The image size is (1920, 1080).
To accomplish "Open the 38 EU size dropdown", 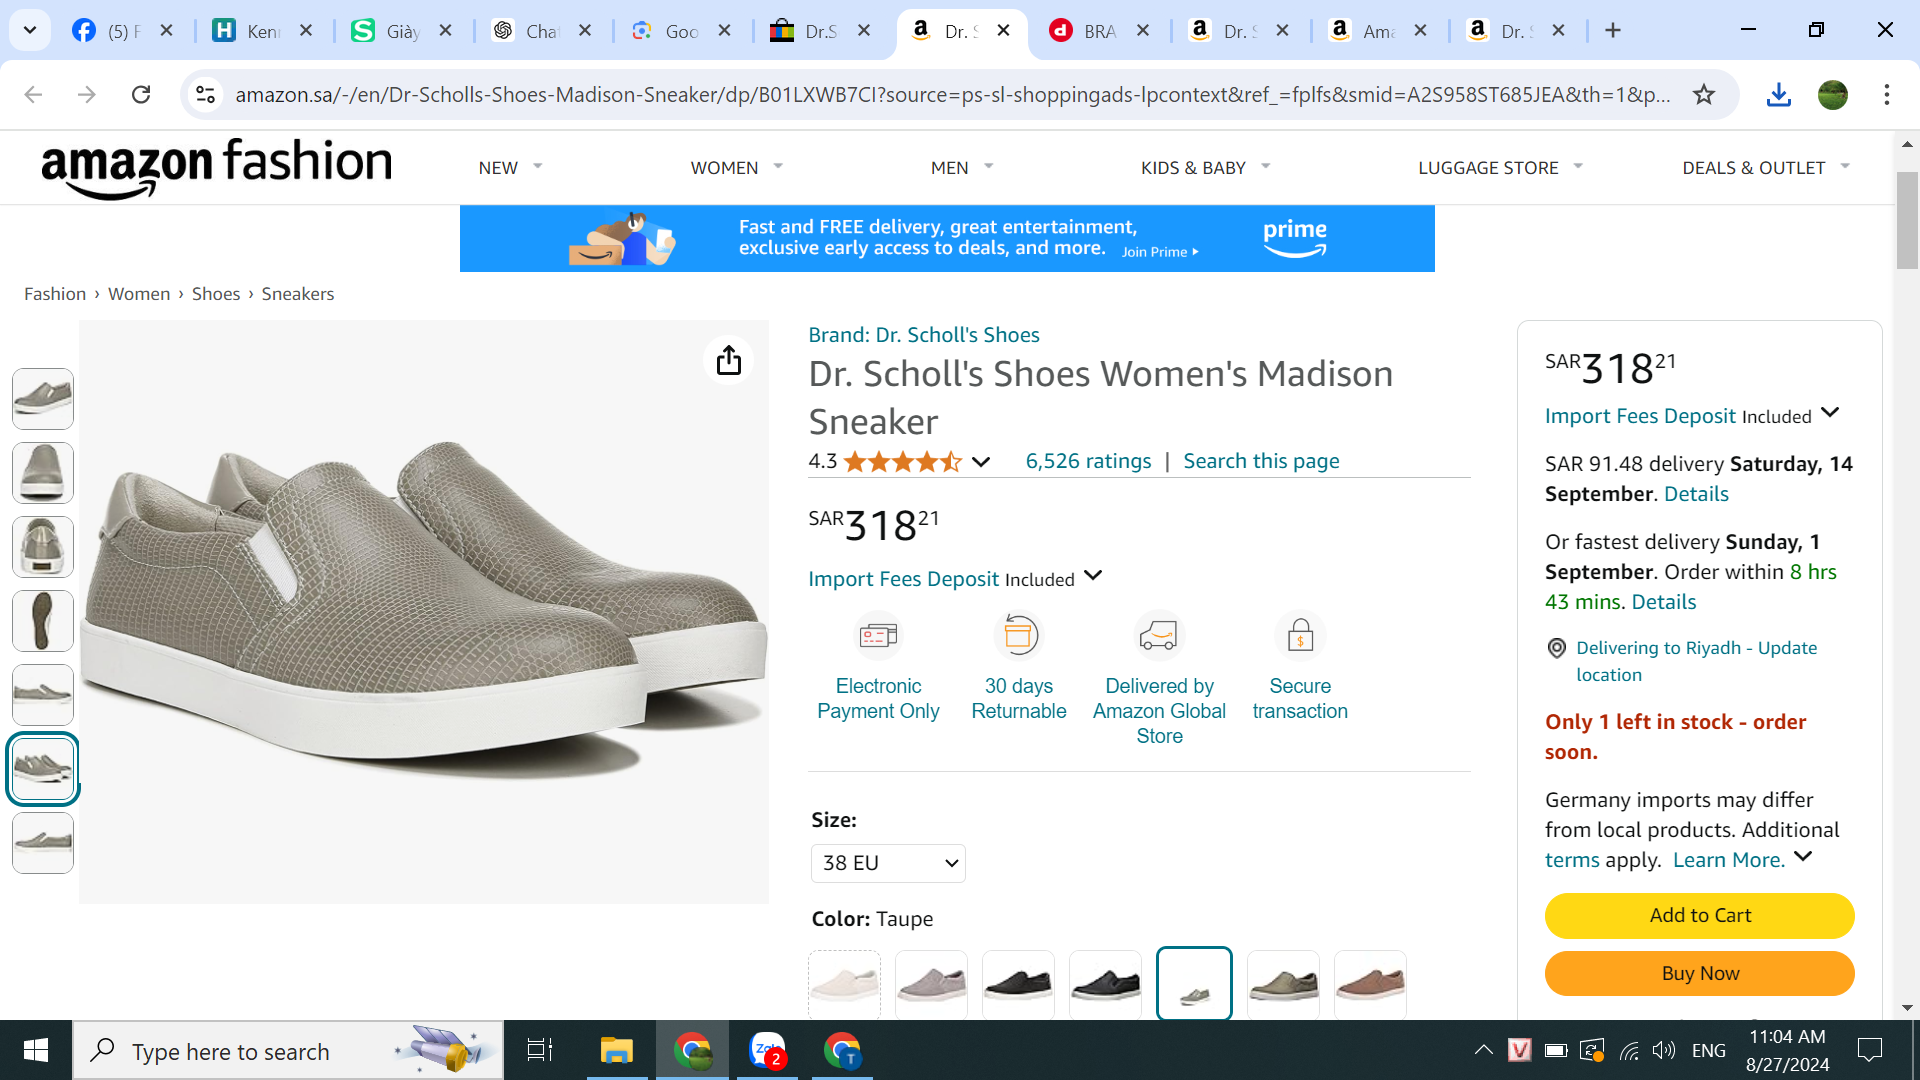I will pyautogui.click(x=888, y=863).
